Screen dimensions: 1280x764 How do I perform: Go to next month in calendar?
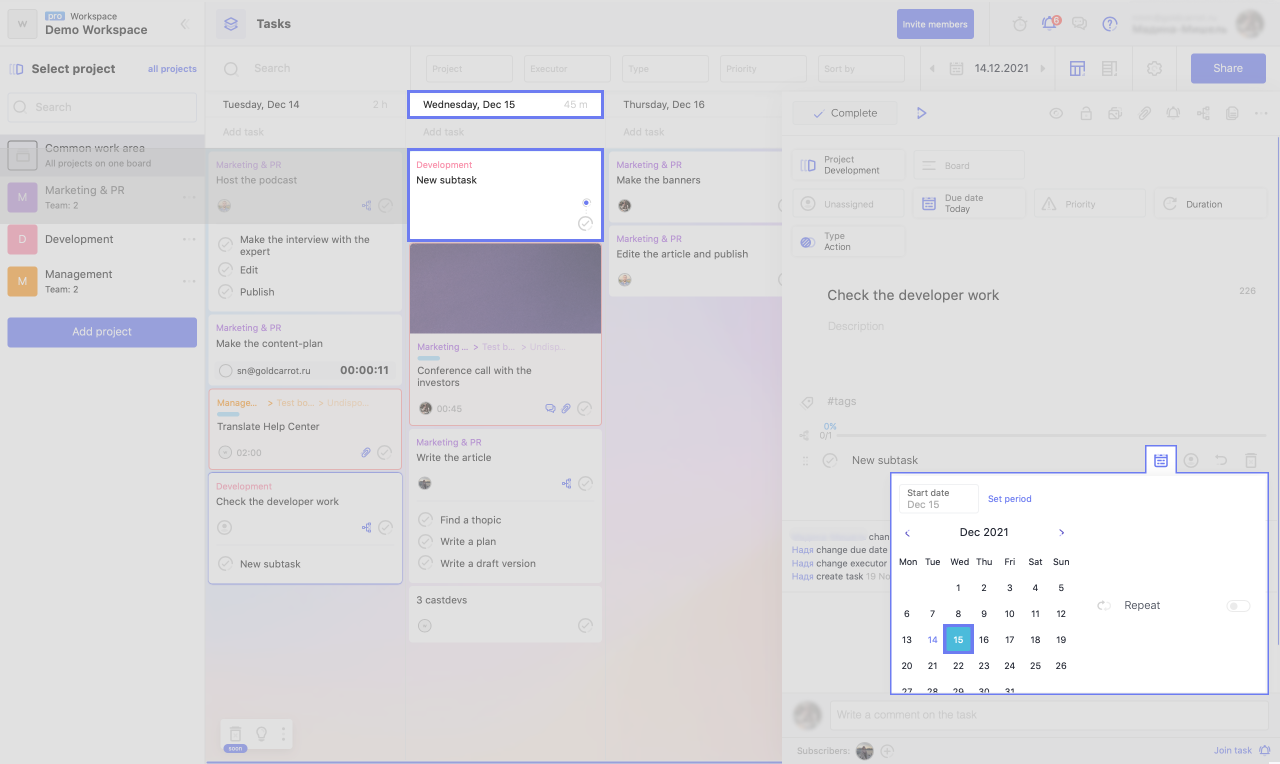(1061, 533)
